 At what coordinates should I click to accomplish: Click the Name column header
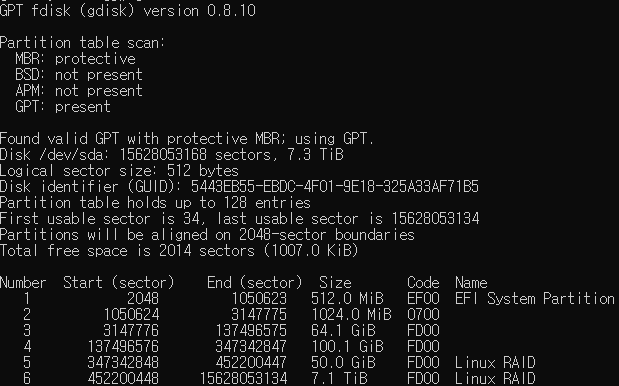[x=471, y=283]
